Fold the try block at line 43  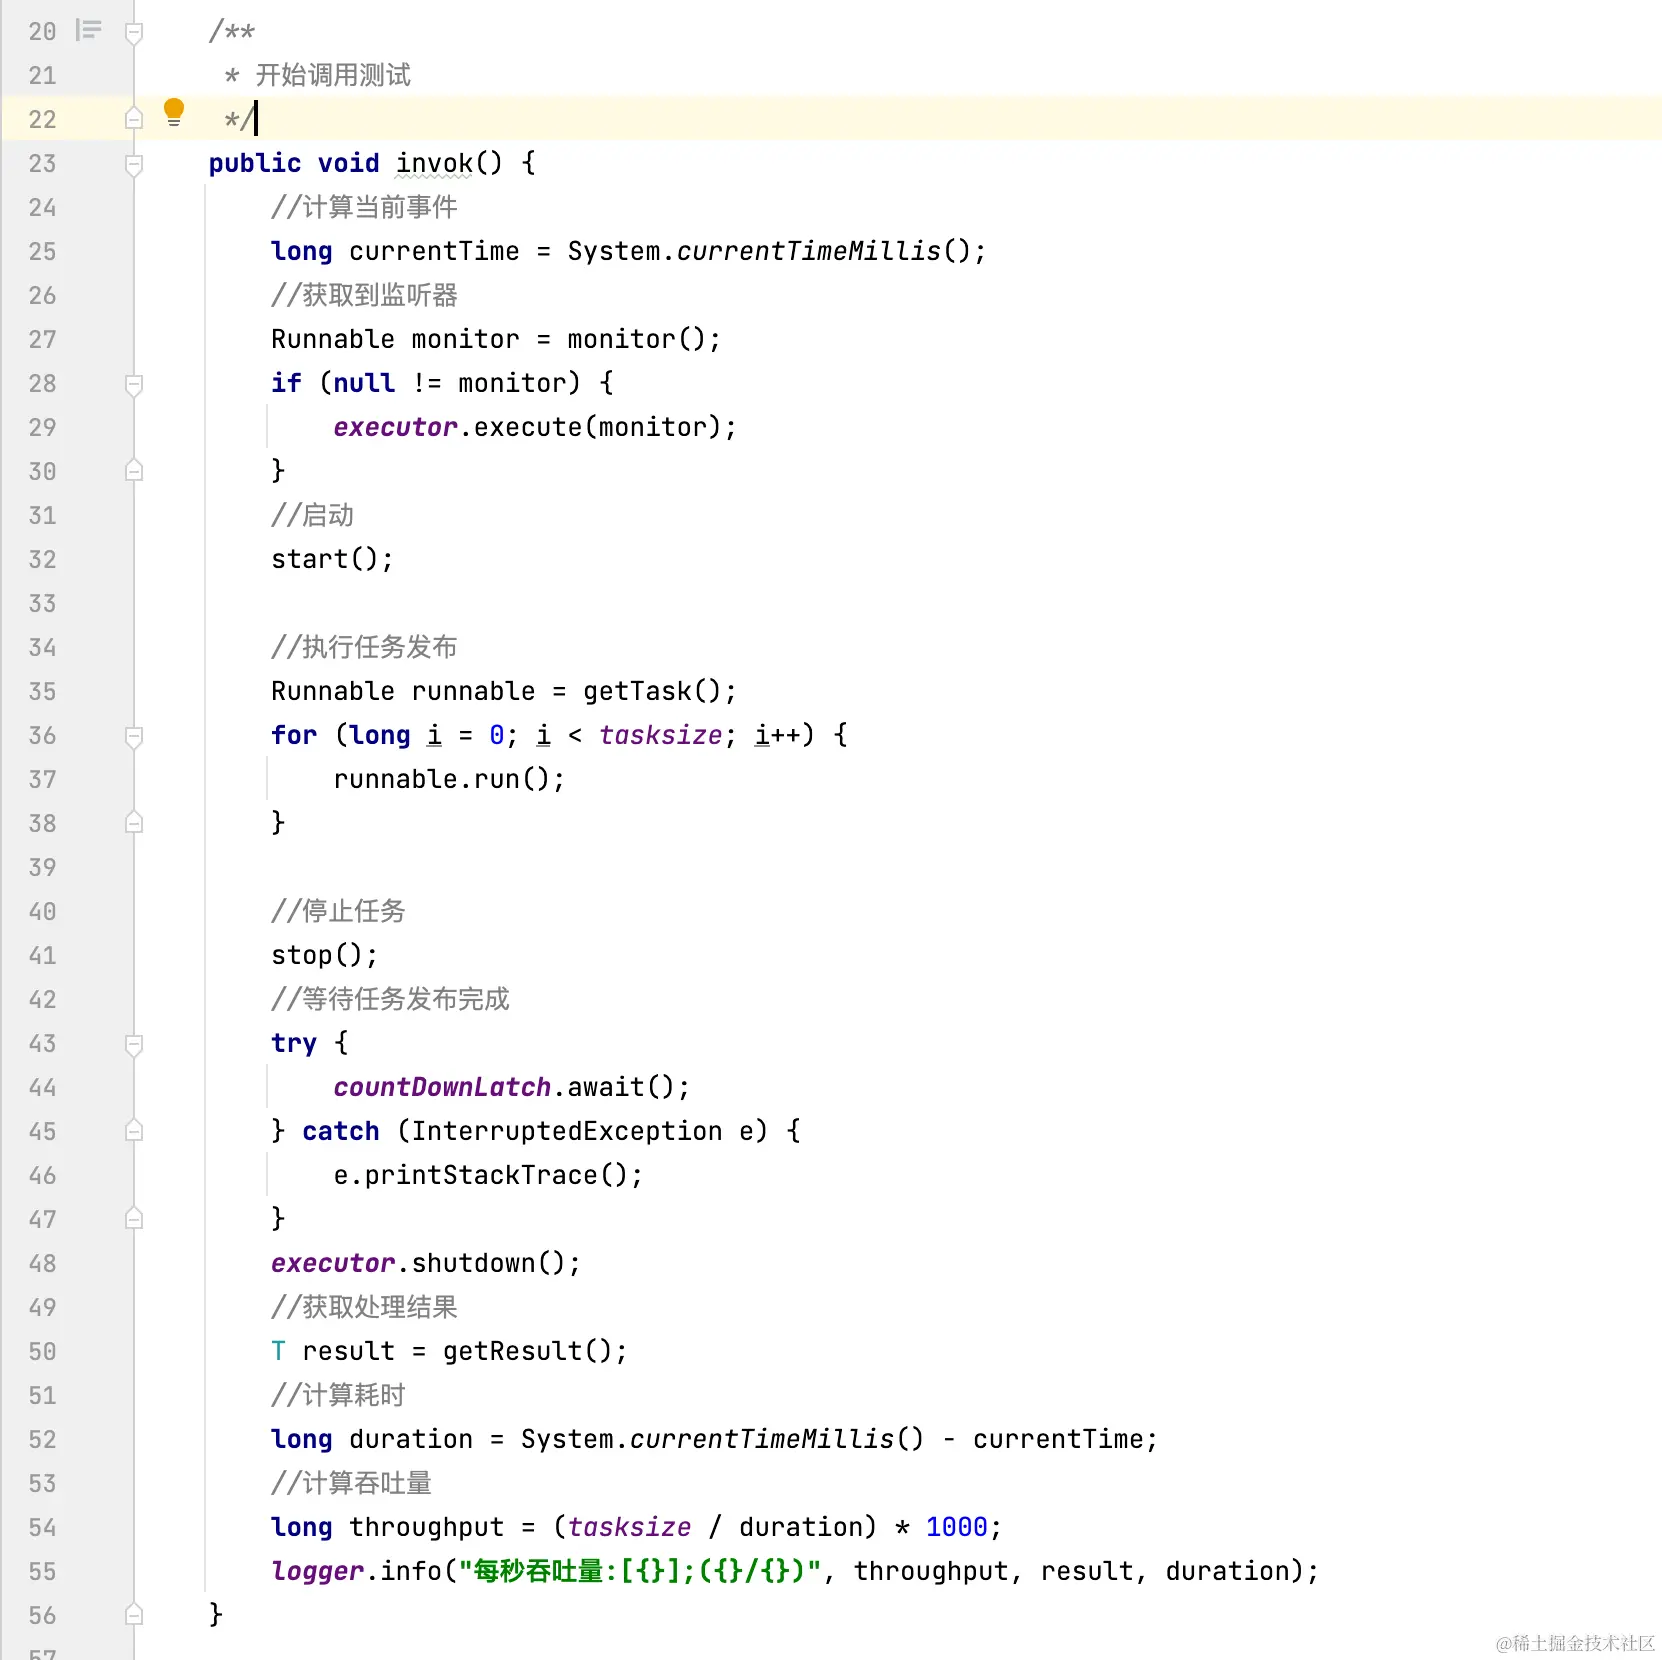pyautogui.click(x=134, y=1044)
